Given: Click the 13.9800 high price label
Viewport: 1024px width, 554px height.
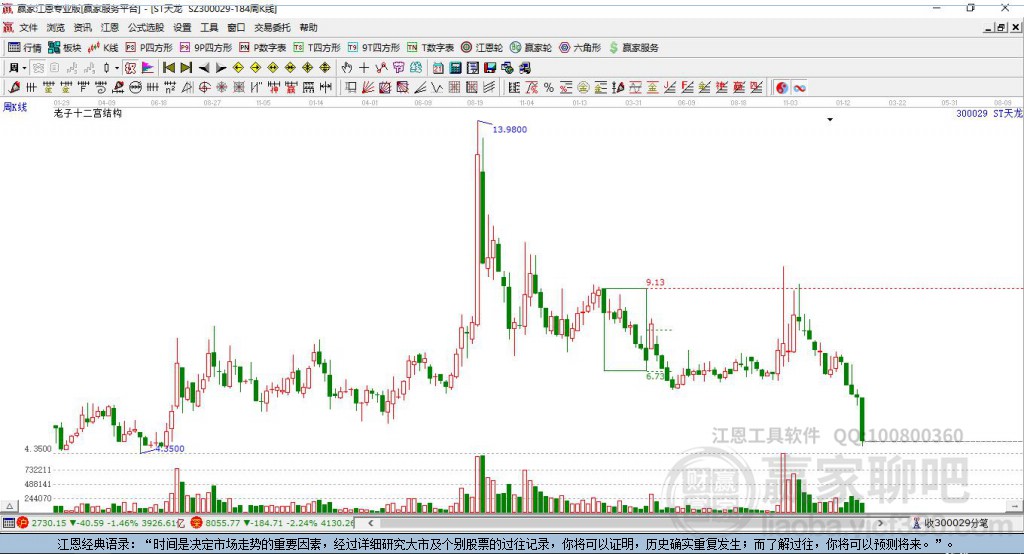Looking at the screenshot, I should coord(509,129).
